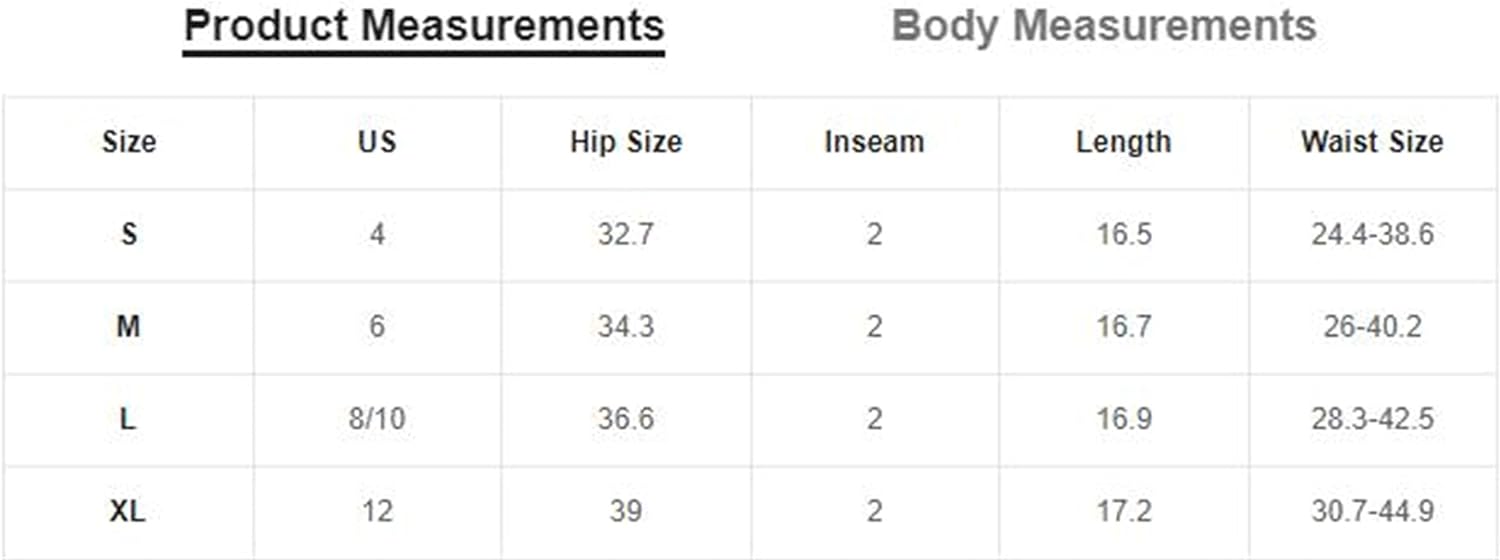Image resolution: width=1500 pixels, height=560 pixels.
Task: Click hip size value 36.6
Action: 626,420
